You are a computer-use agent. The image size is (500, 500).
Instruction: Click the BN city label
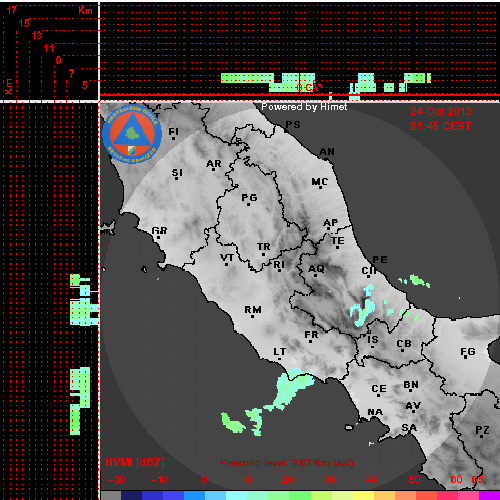[x=411, y=385]
